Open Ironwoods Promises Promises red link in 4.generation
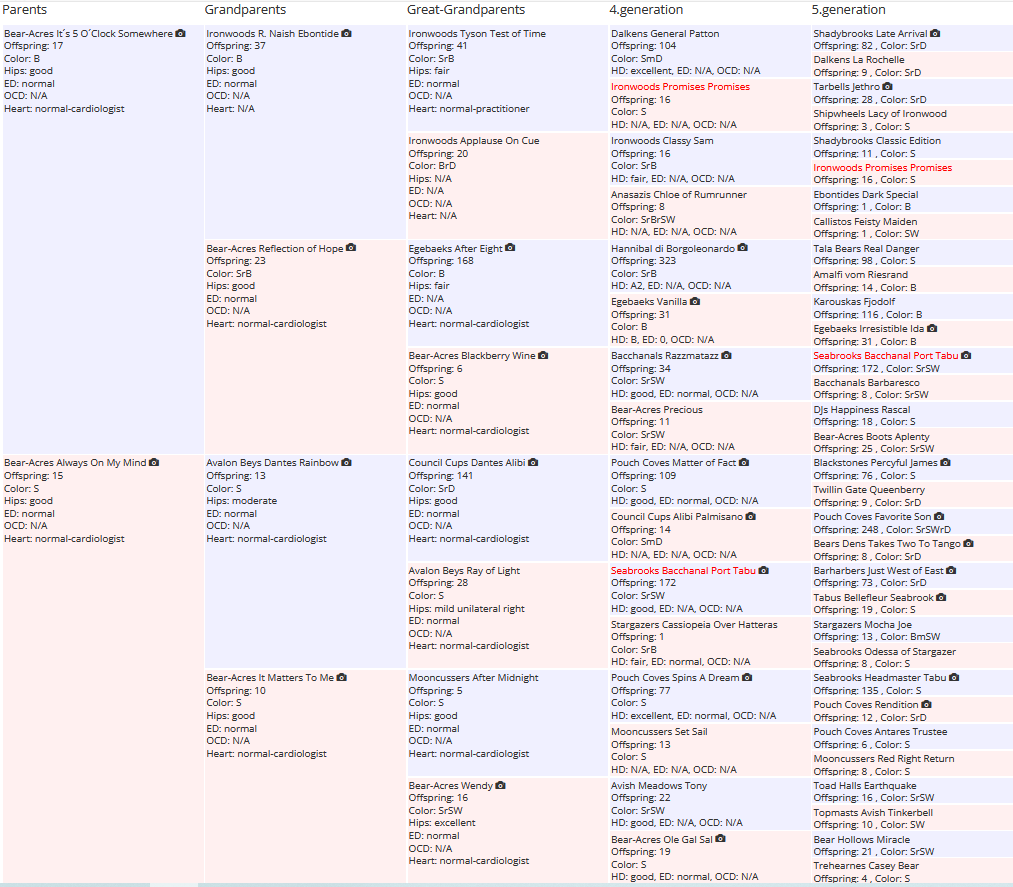This screenshot has width=1013, height=887. coord(680,87)
